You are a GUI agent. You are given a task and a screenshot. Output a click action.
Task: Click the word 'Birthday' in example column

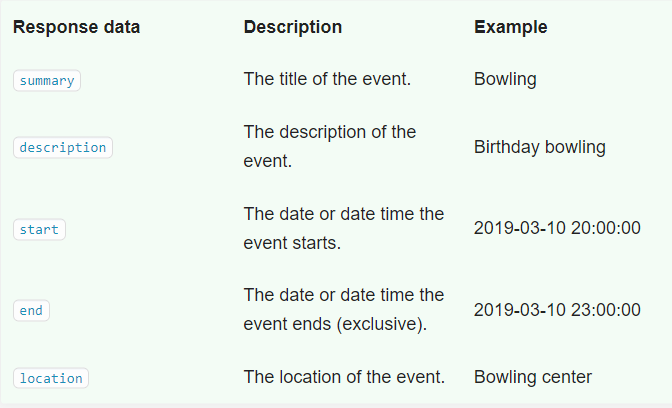click(507, 147)
